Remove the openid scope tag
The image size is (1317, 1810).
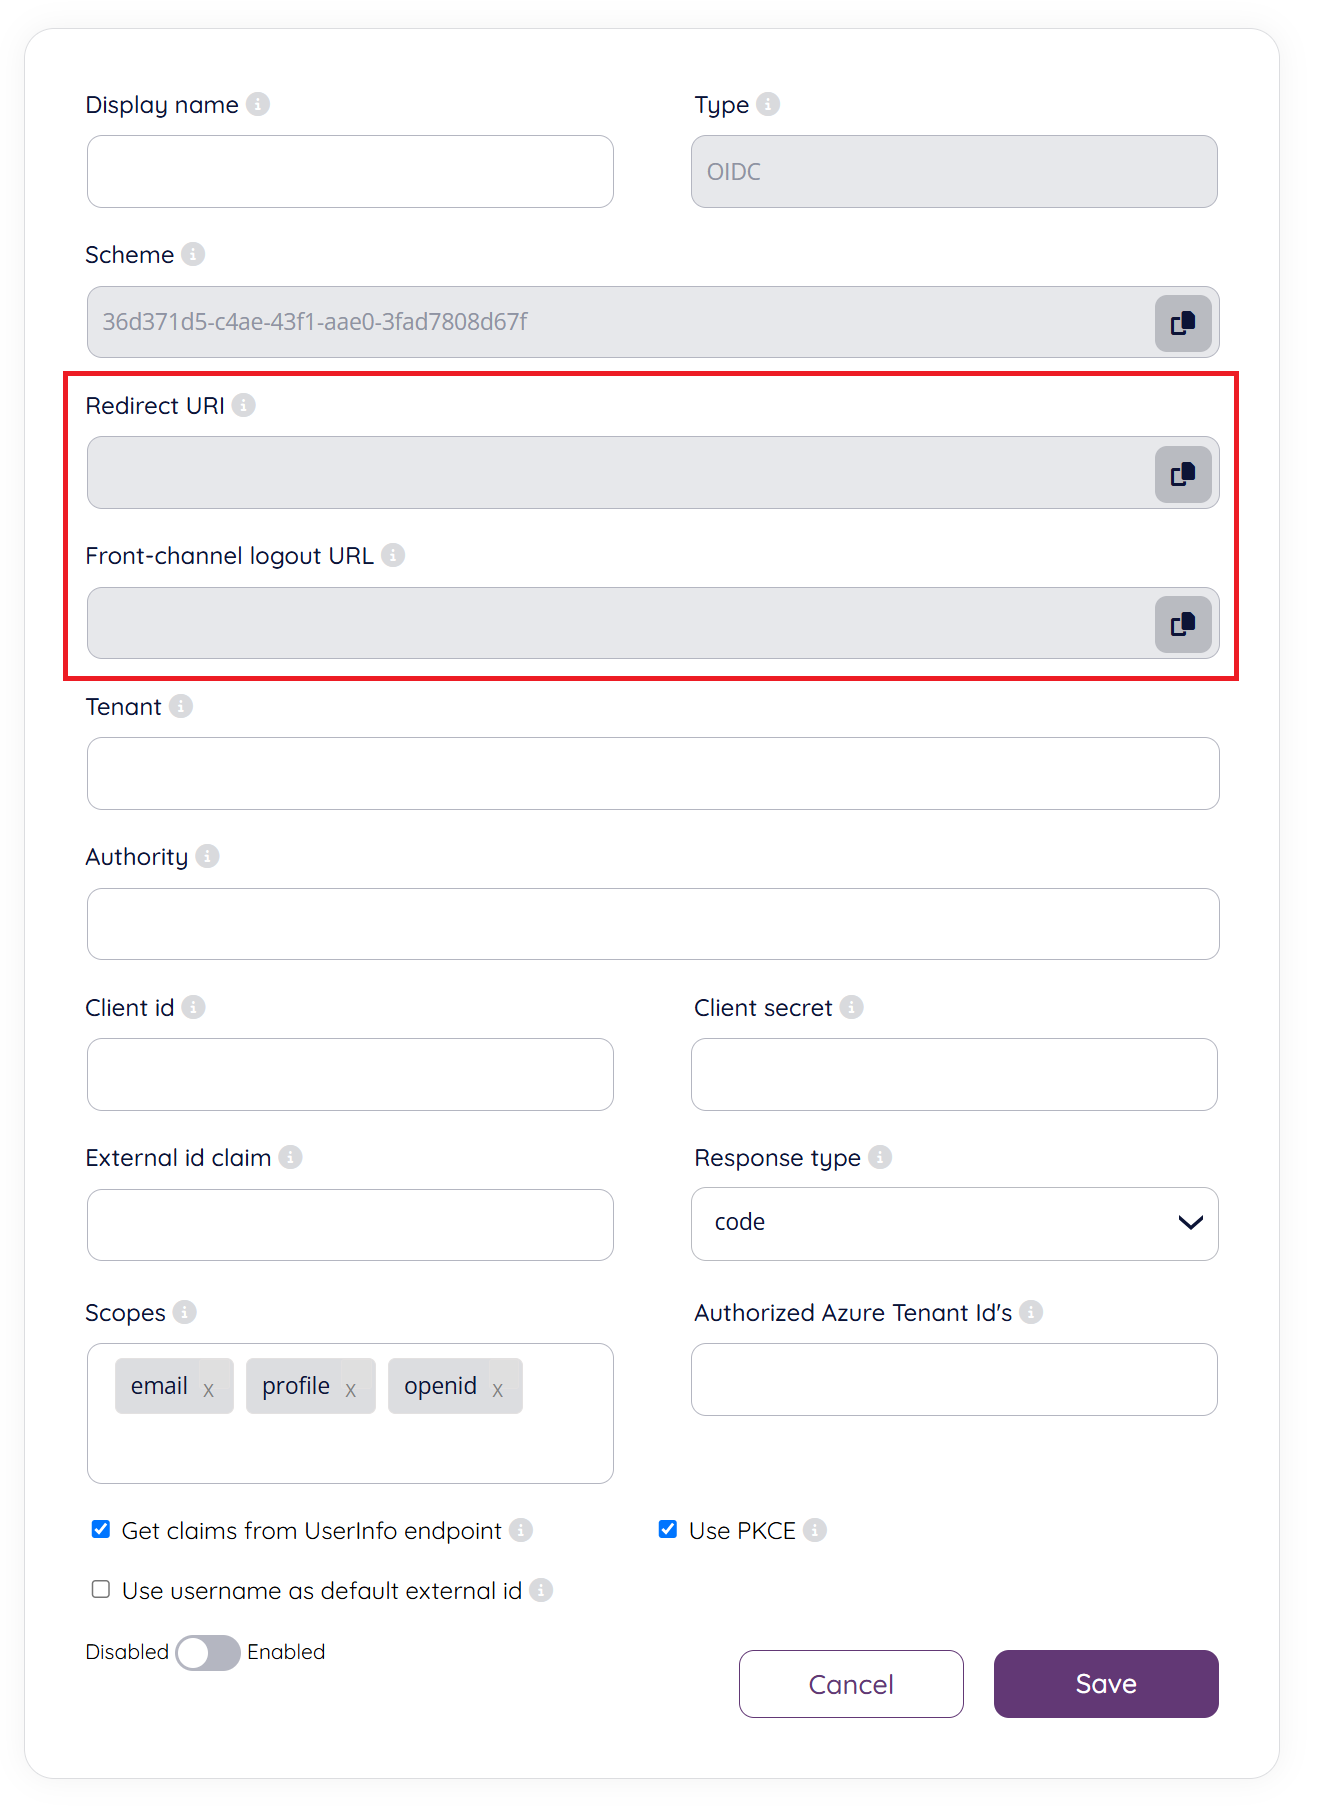pyautogui.click(x=498, y=1390)
